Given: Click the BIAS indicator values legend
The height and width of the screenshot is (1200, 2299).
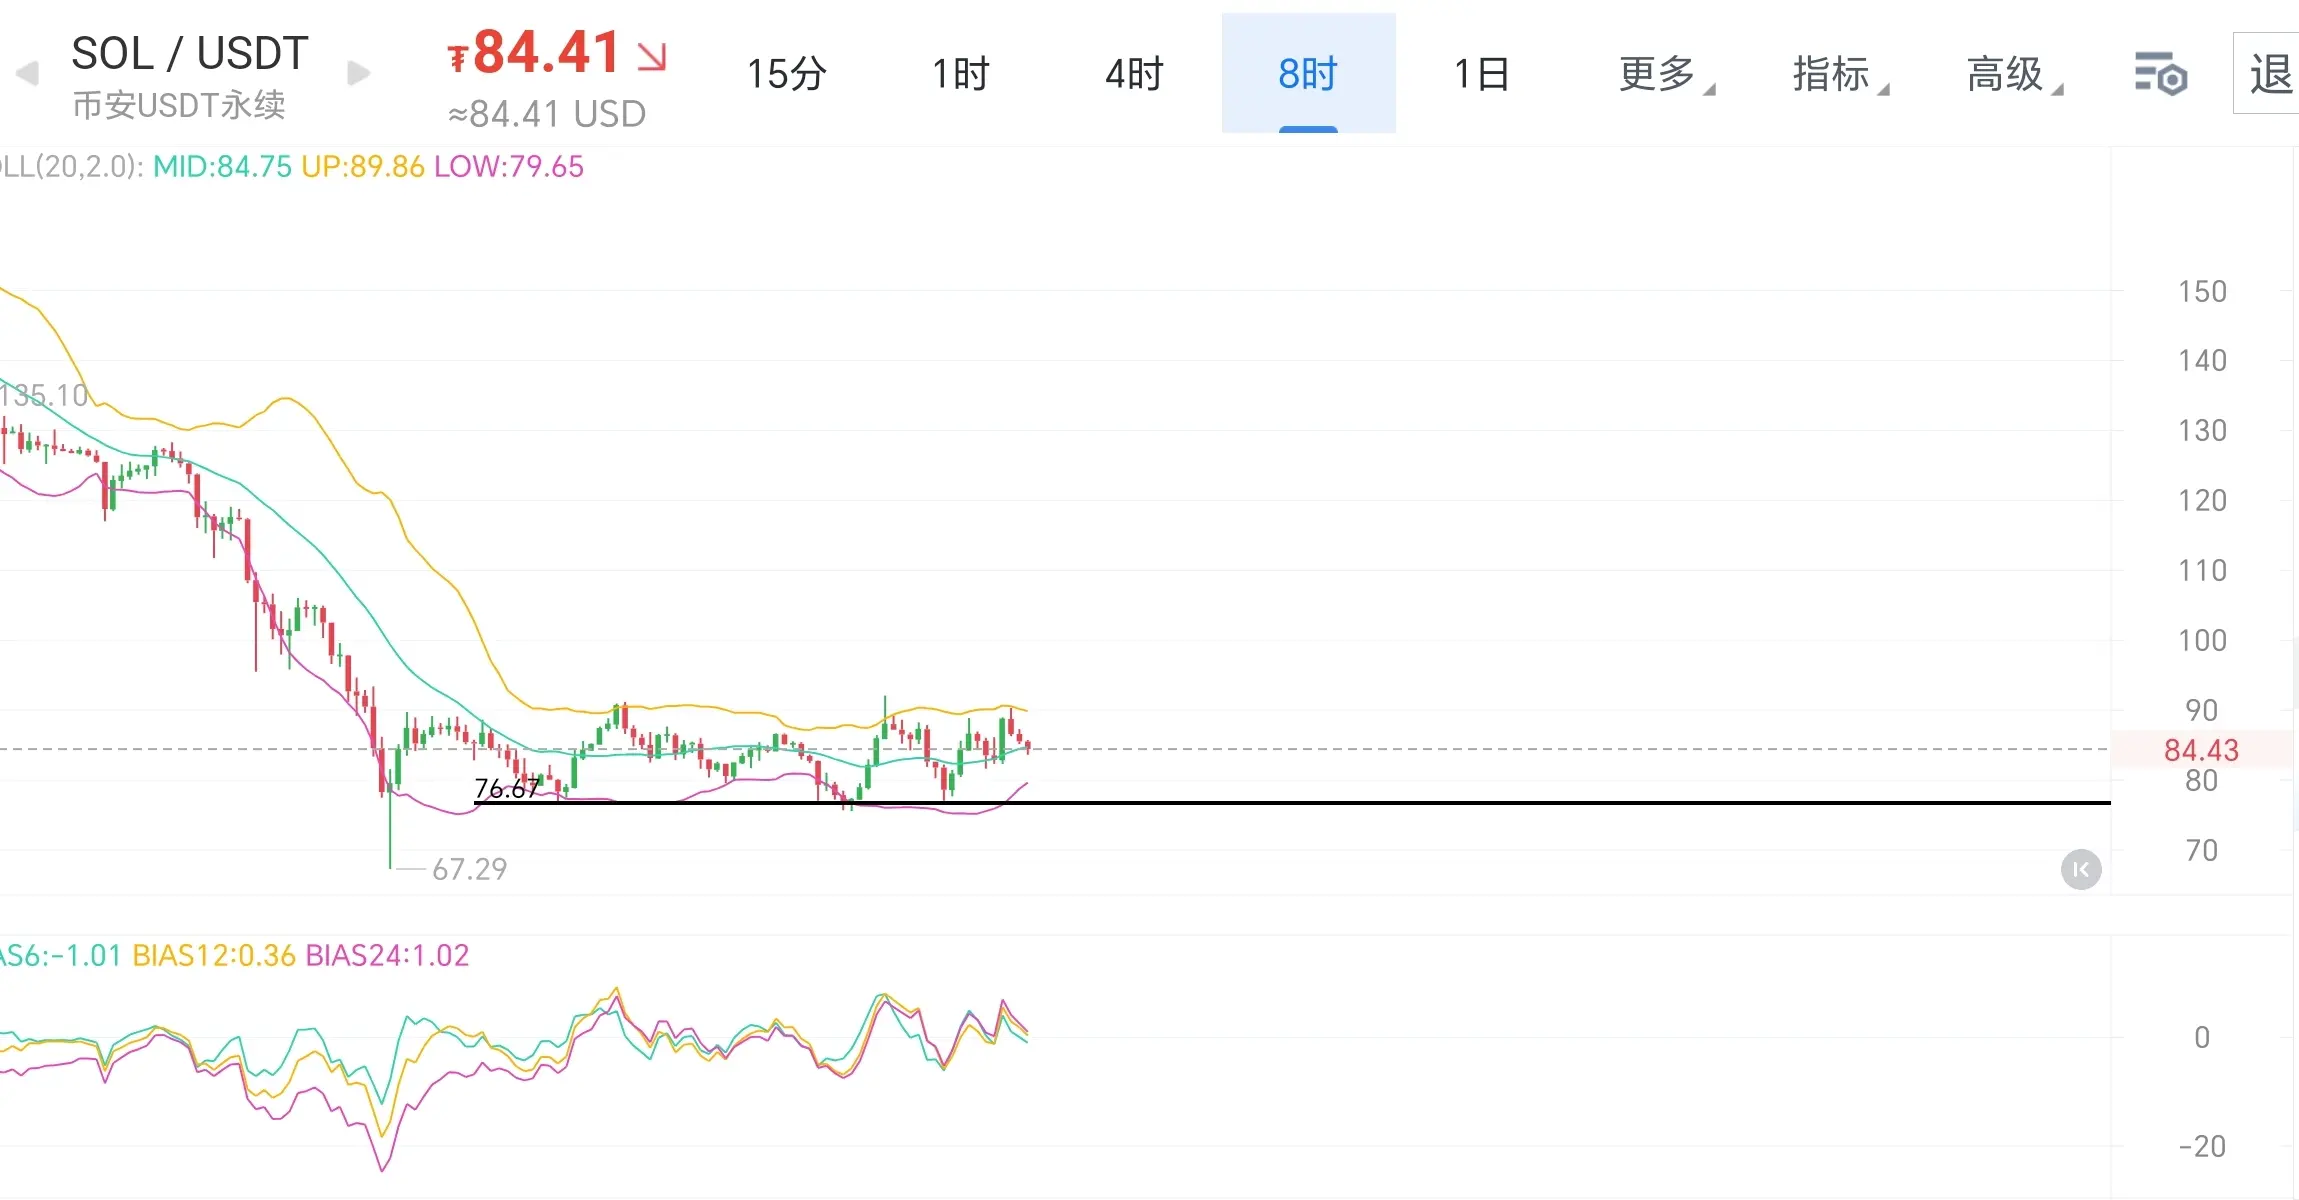Looking at the screenshot, I should tap(235, 955).
